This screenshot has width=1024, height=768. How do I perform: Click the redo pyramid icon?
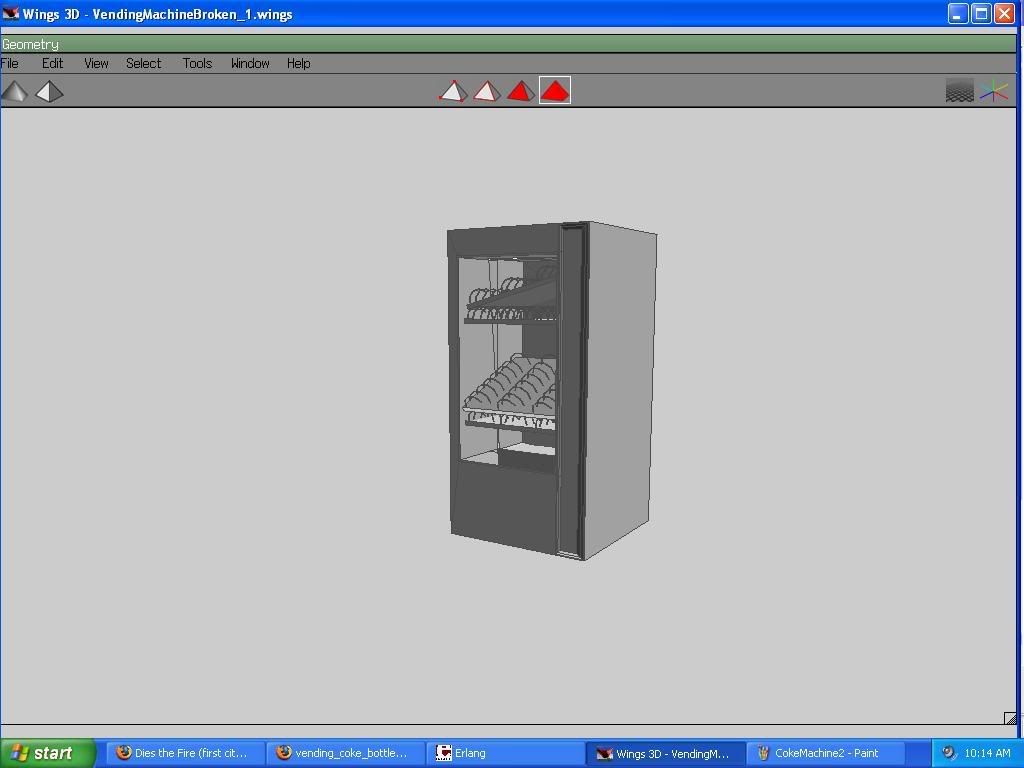pos(49,90)
